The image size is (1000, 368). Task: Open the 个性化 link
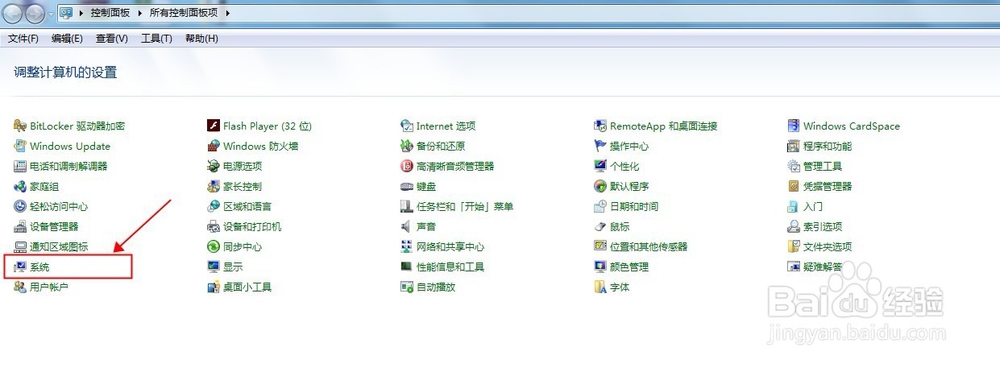pyautogui.click(x=624, y=166)
